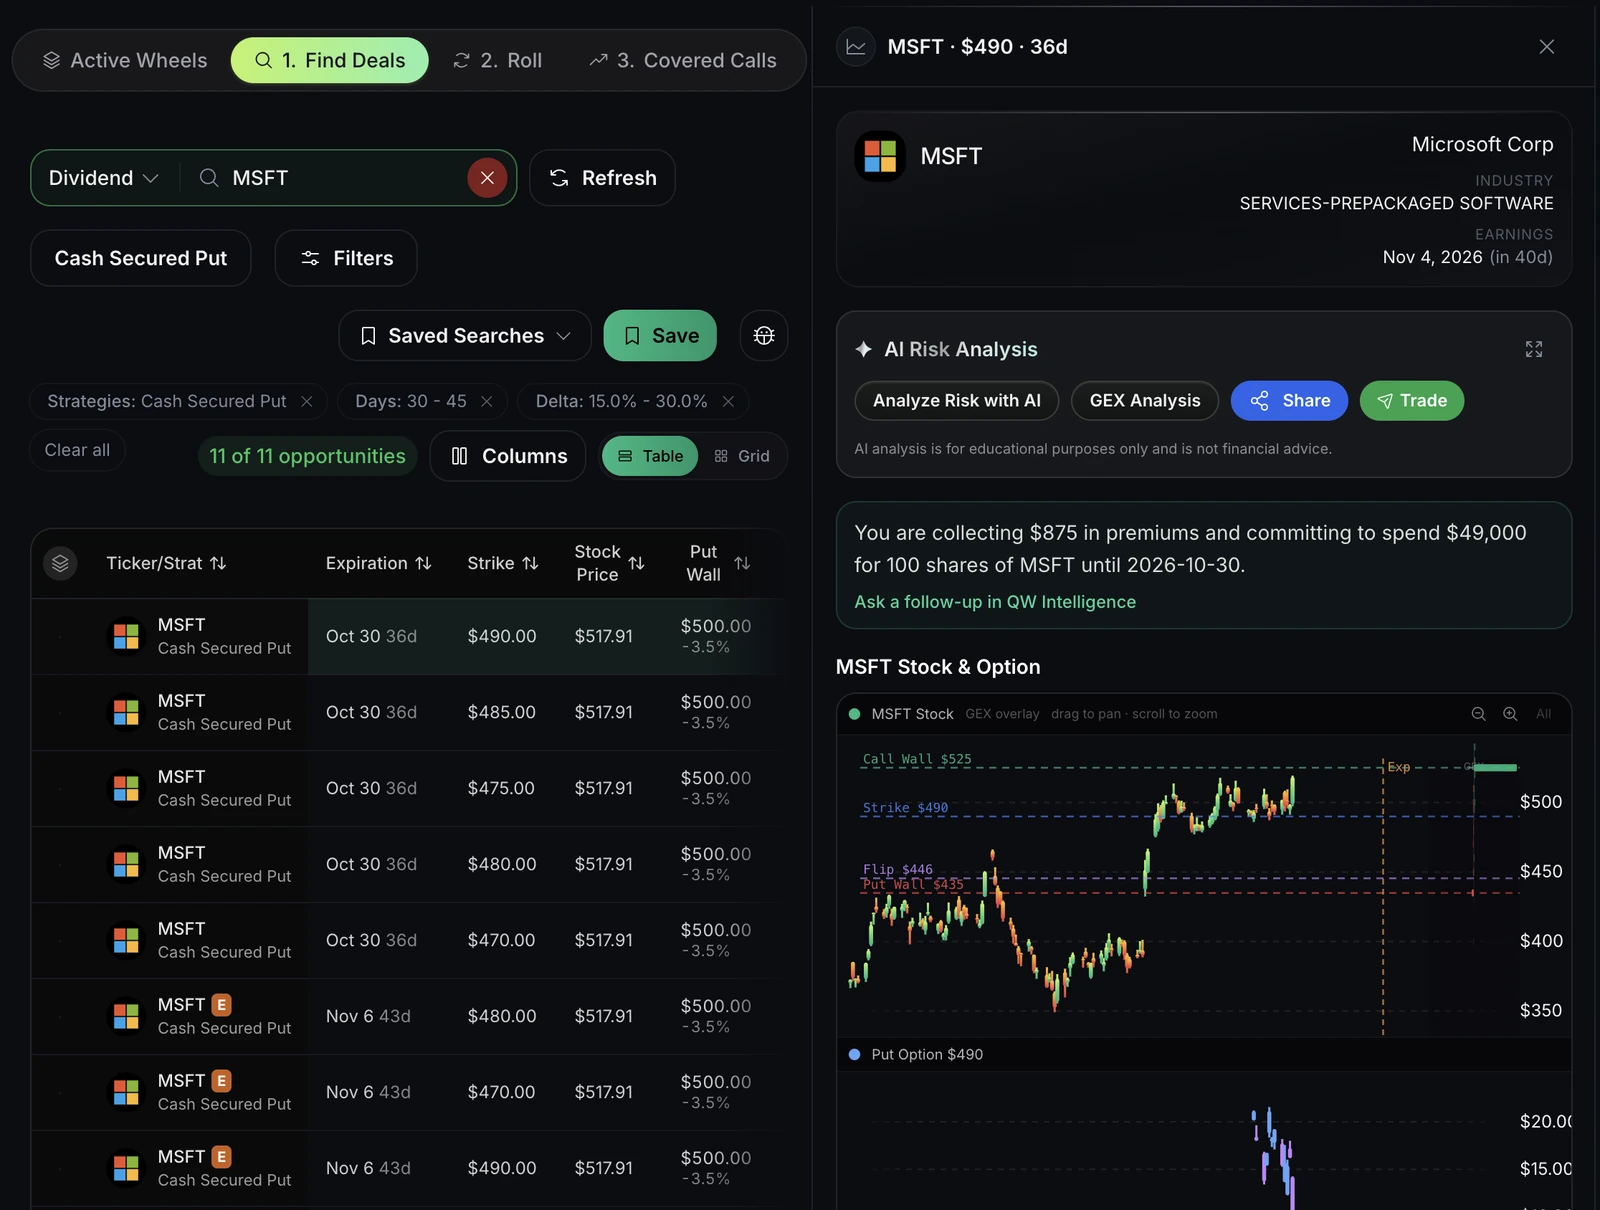This screenshot has width=1600, height=1210.
Task: Go to Active Wheels tab
Action: point(125,60)
